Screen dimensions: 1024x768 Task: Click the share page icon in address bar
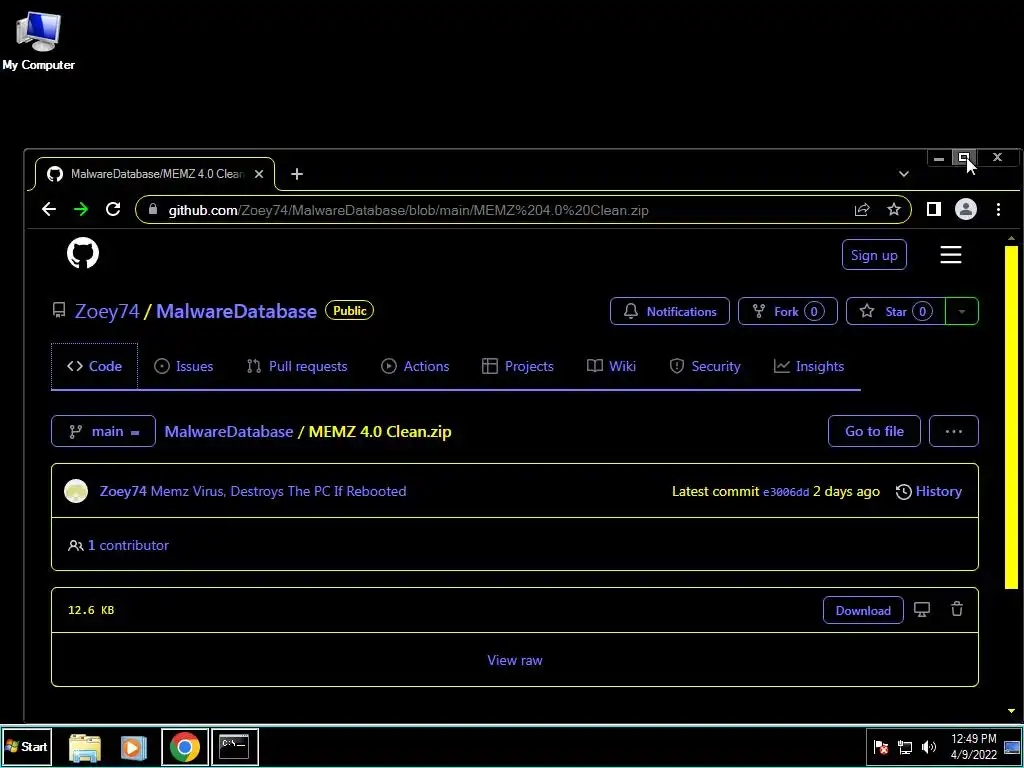(862, 210)
